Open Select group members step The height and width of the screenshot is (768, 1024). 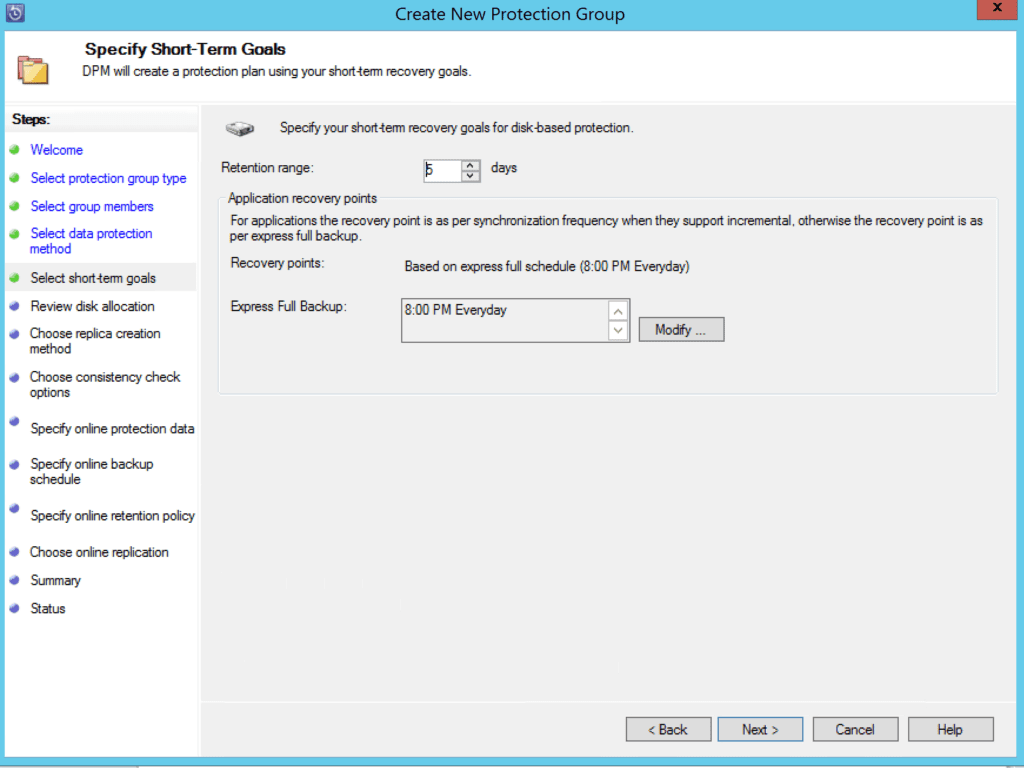coord(92,206)
